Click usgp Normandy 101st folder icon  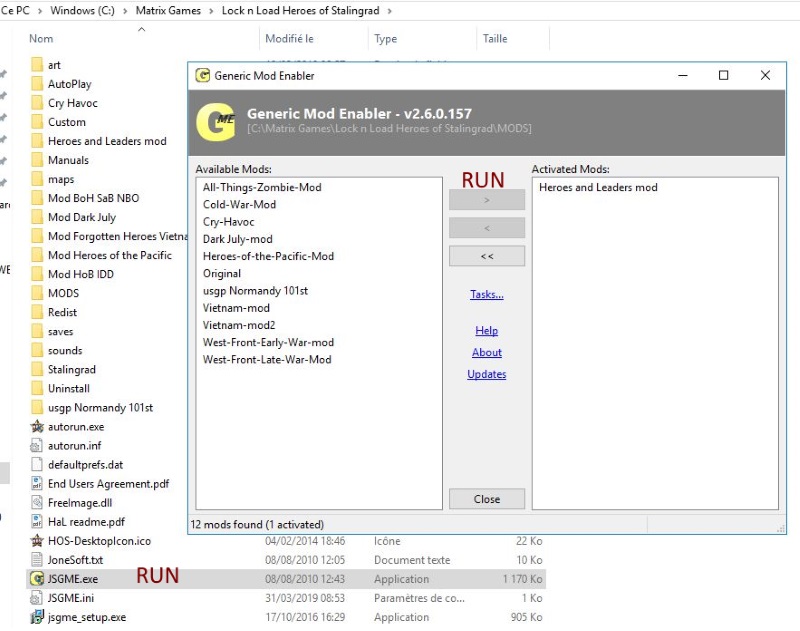(37, 408)
